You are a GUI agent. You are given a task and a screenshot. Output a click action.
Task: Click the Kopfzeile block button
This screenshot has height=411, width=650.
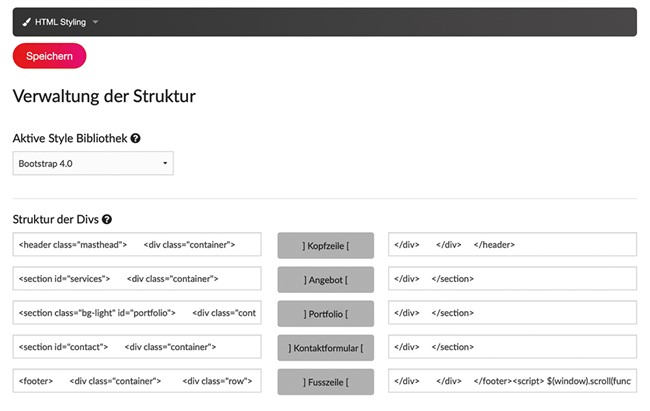point(325,246)
